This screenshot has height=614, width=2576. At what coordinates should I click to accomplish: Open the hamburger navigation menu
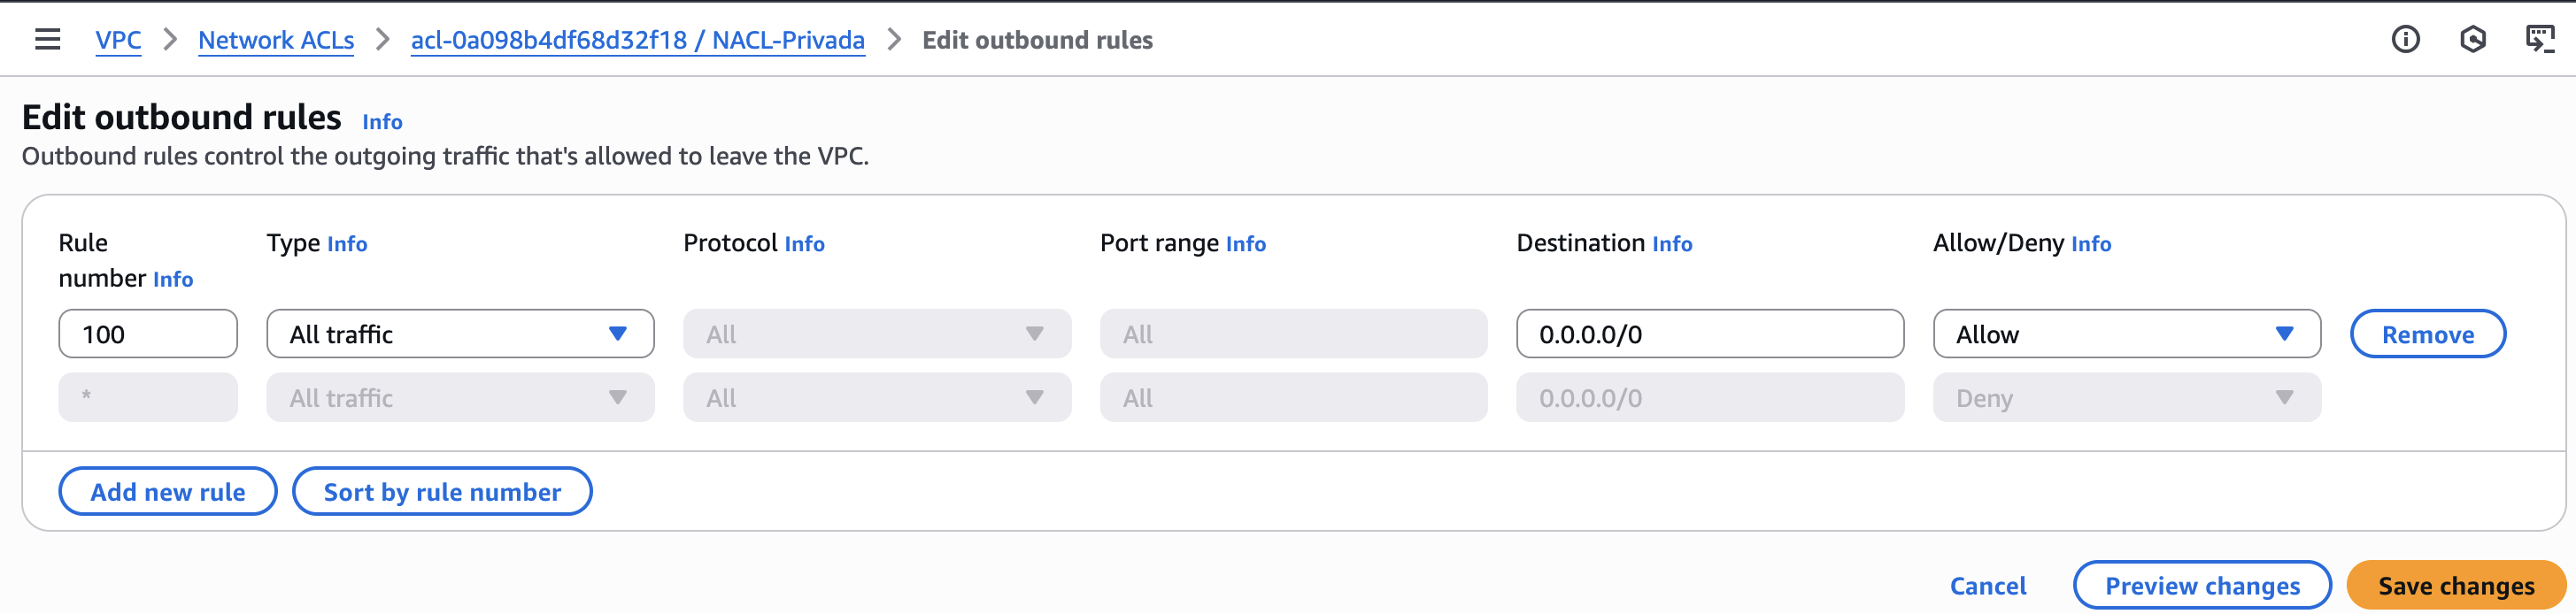(x=47, y=39)
